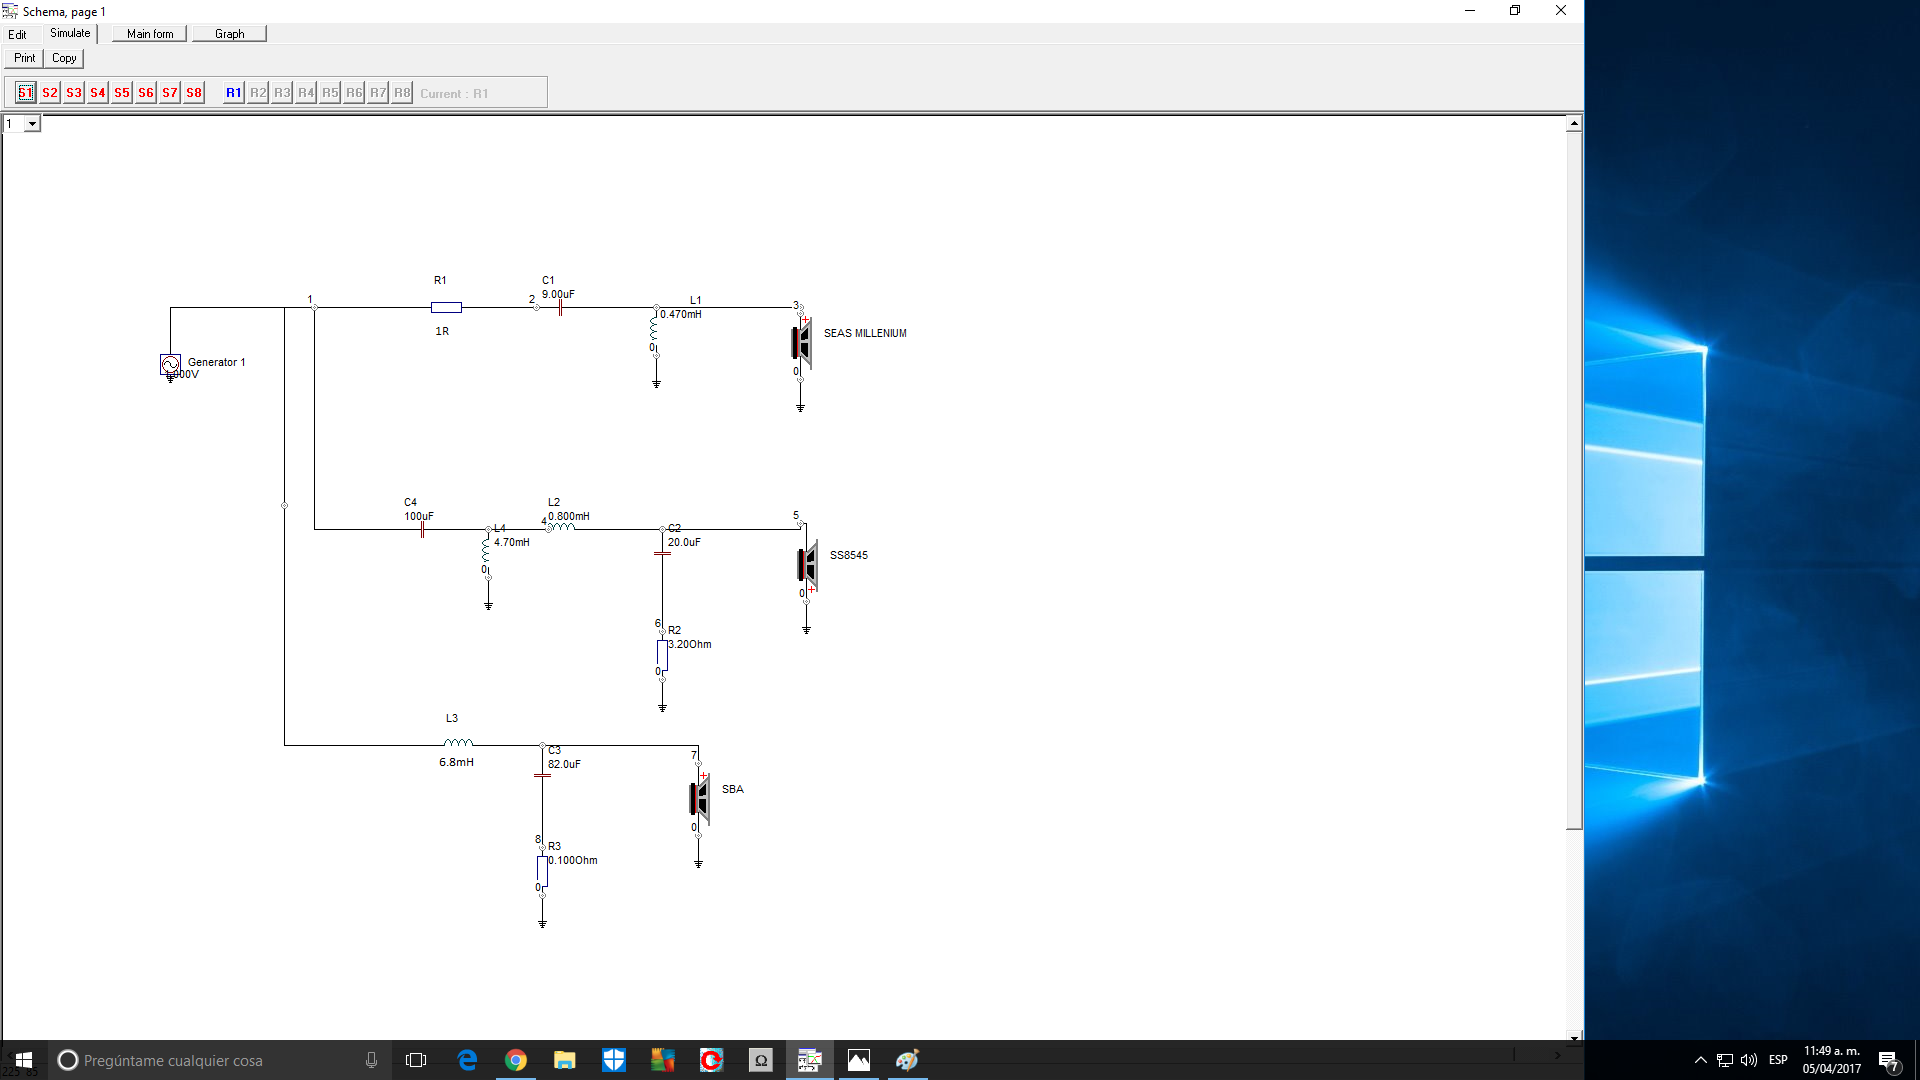Select inductor L4 coil symbol
1920x1080 pixels.
[x=486, y=550]
